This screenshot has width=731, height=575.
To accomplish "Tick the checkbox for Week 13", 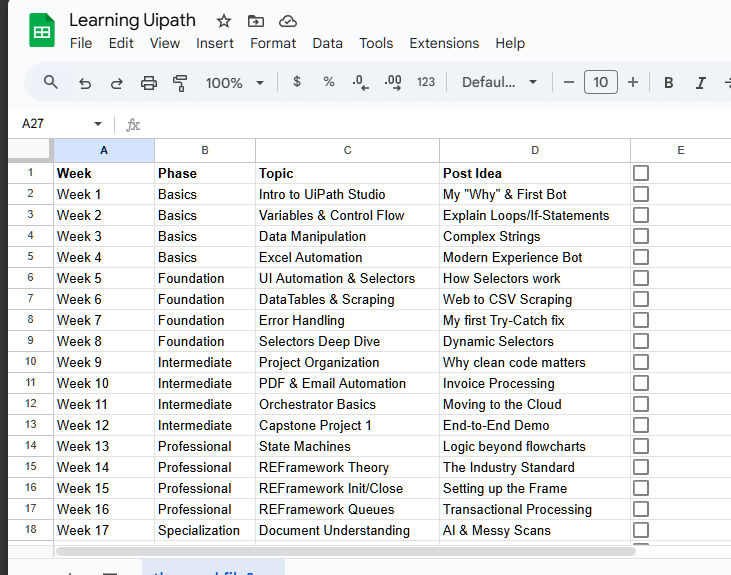I will (641, 446).
